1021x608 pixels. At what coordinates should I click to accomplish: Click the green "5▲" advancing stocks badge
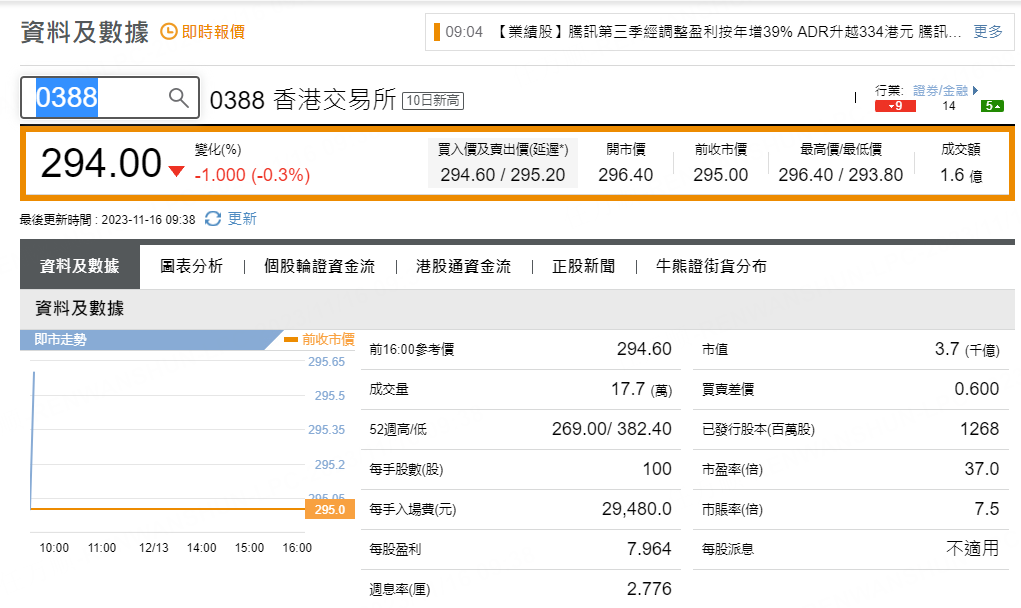990,105
